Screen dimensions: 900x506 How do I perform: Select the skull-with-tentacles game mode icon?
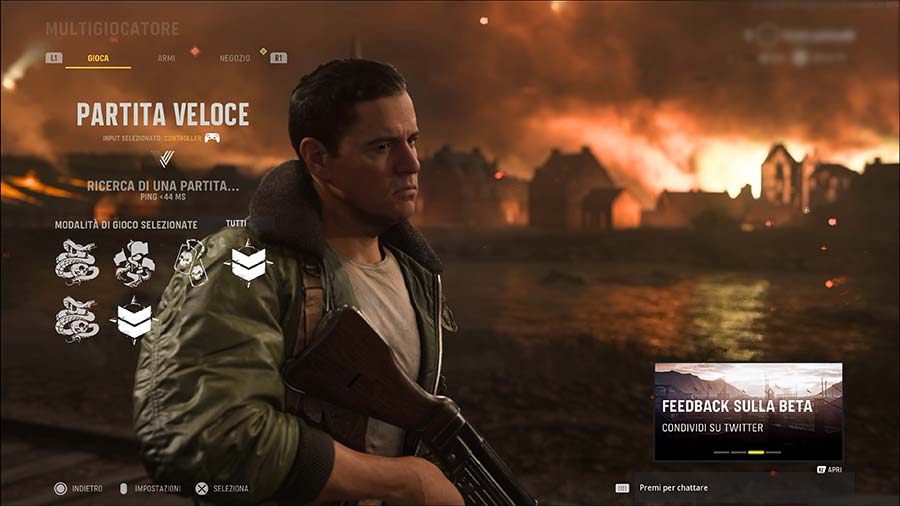tap(134, 264)
